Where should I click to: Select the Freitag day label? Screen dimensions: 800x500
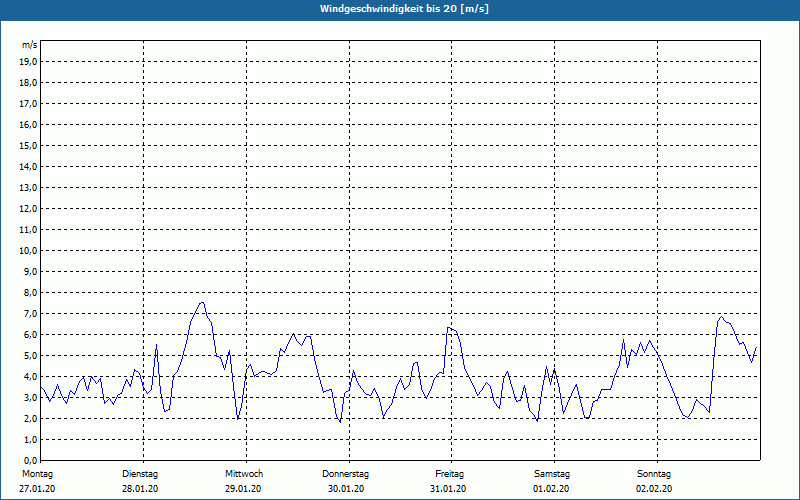449,474
